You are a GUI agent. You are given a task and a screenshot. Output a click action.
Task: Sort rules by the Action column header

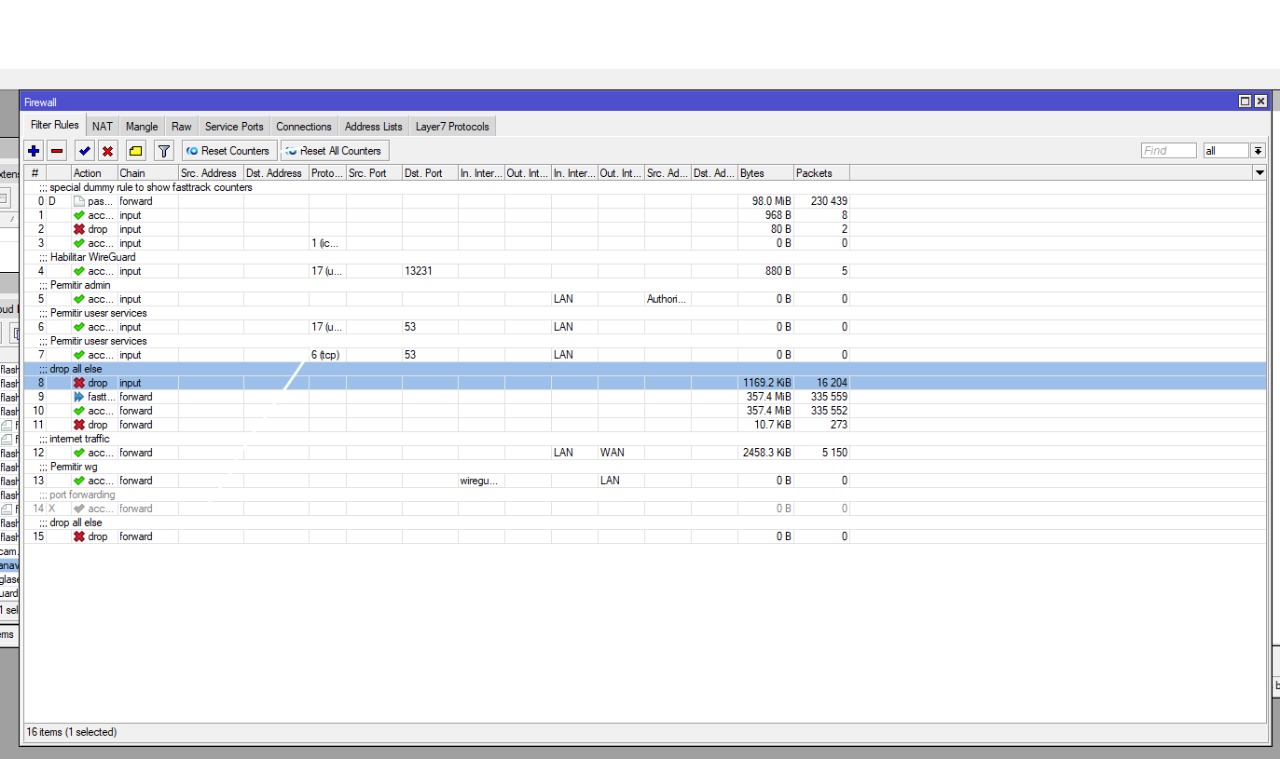pyautogui.click(x=94, y=173)
